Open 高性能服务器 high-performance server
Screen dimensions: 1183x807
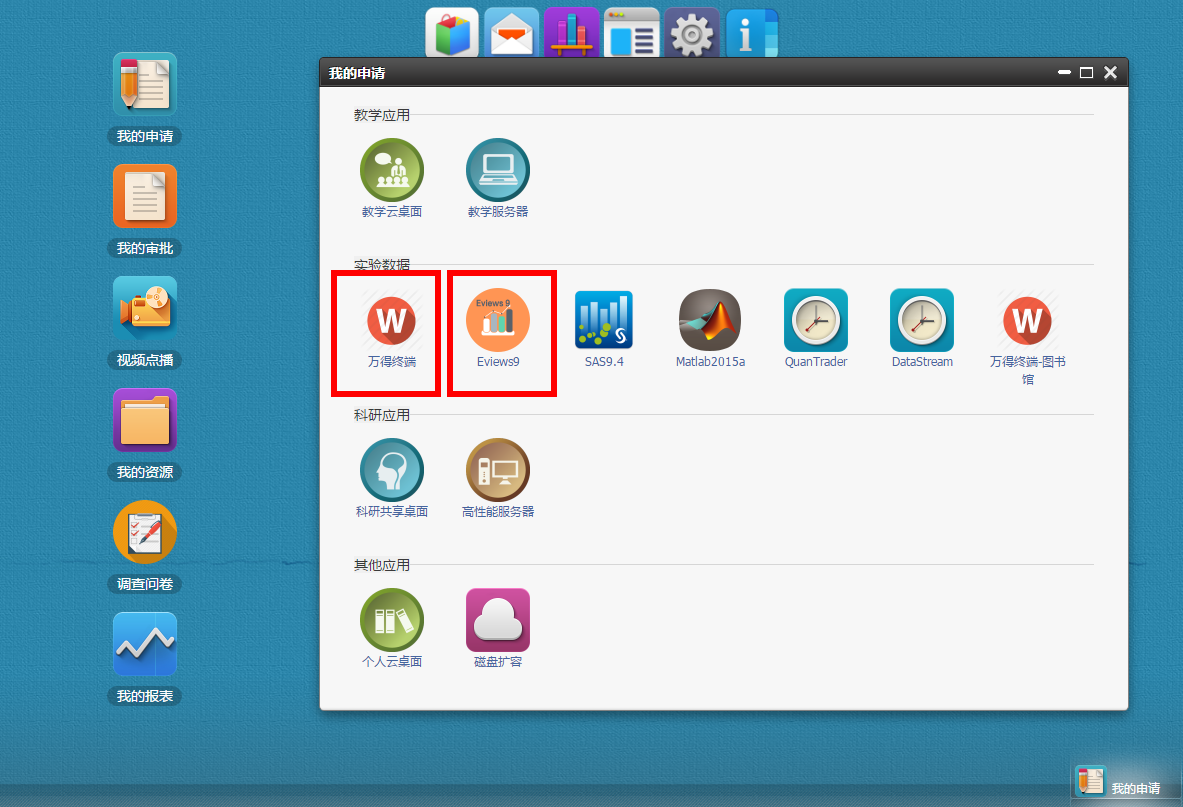pyautogui.click(x=498, y=471)
